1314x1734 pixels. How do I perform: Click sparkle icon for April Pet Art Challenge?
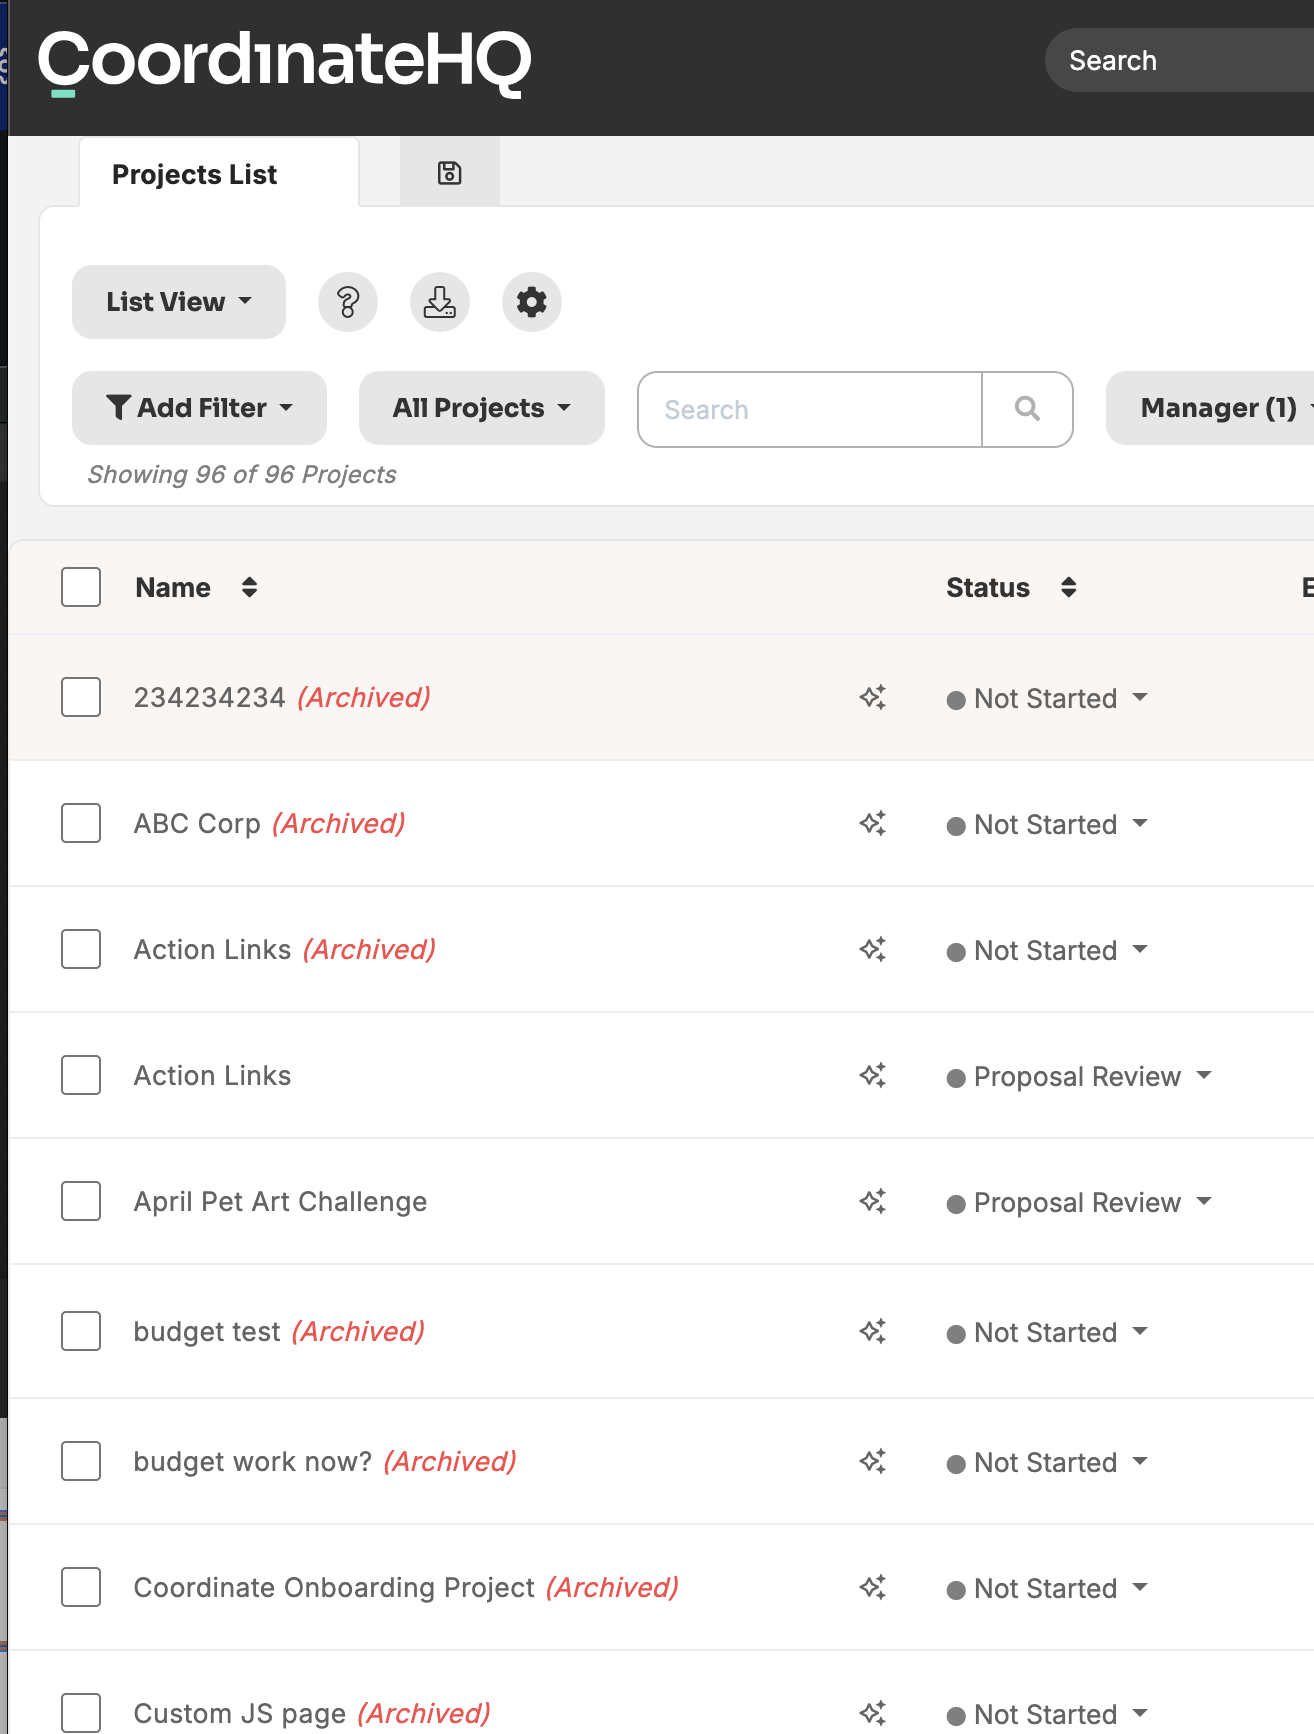tap(873, 1201)
